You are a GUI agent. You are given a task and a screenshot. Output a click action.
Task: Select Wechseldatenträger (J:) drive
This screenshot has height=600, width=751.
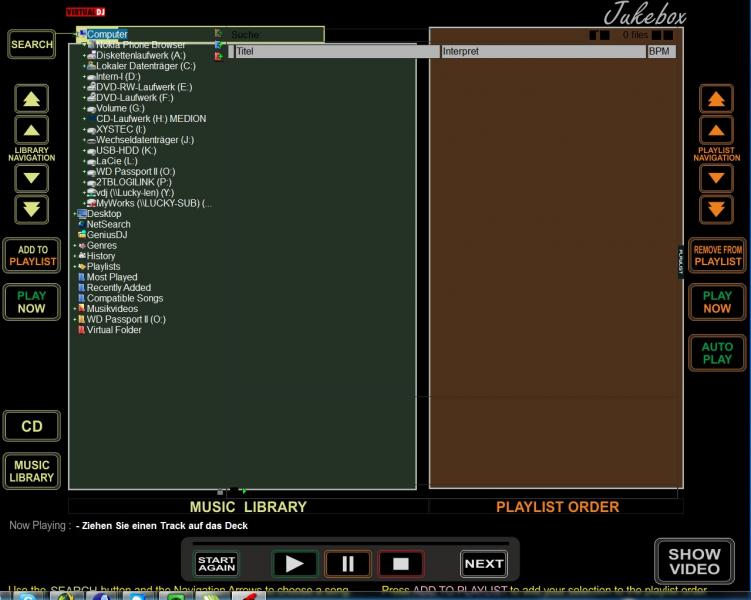pos(145,140)
